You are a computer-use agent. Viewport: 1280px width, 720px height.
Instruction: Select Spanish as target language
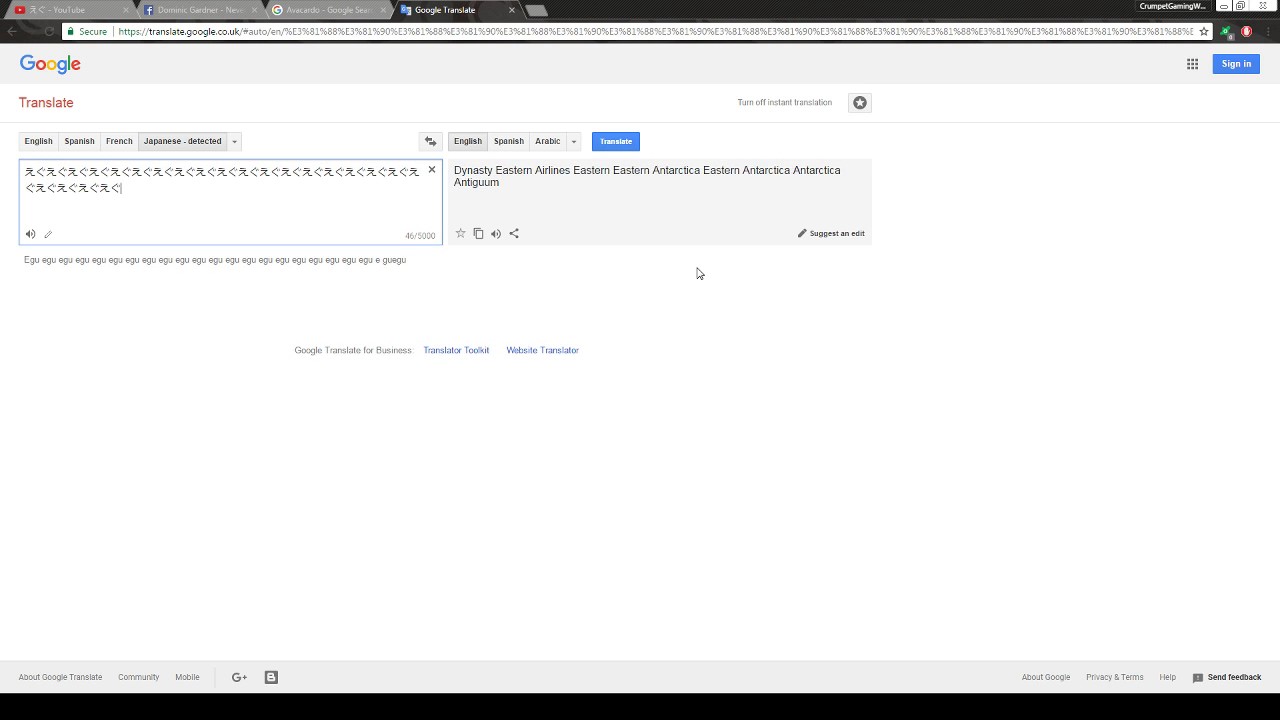click(509, 141)
